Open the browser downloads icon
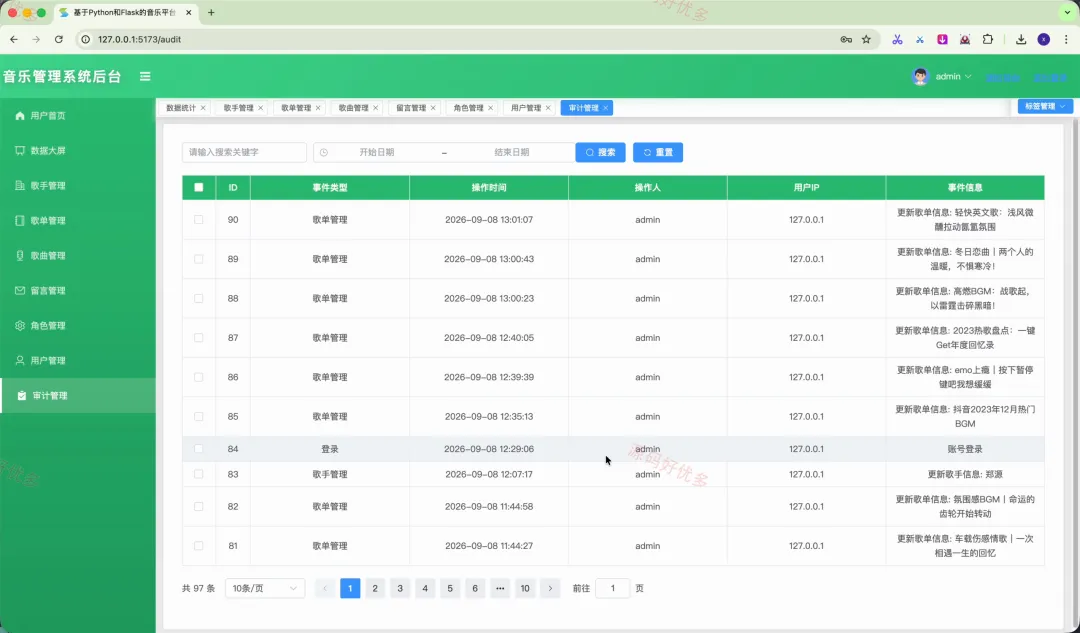Image resolution: width=1080 pixels, height=633 pixels. [1021, 39]
